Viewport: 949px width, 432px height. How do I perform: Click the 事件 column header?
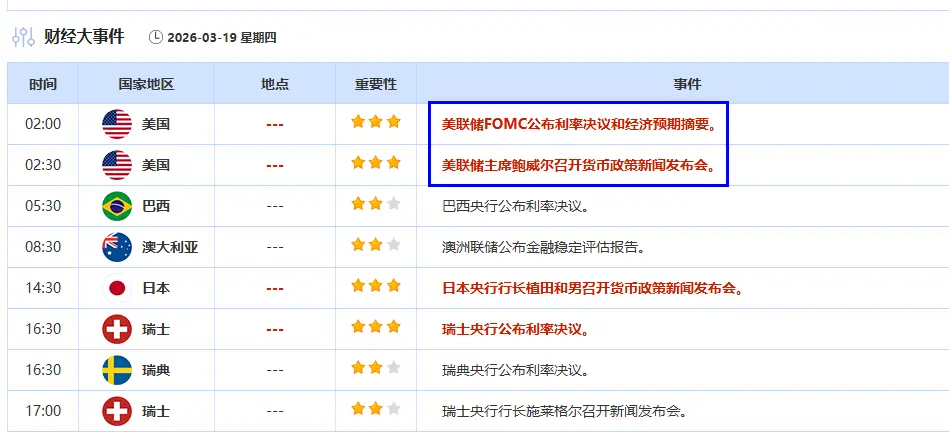(x=687, y=83)
